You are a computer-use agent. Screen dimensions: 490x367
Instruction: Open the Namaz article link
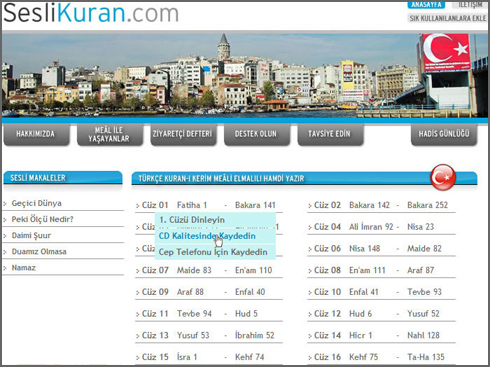click(24, 268)
